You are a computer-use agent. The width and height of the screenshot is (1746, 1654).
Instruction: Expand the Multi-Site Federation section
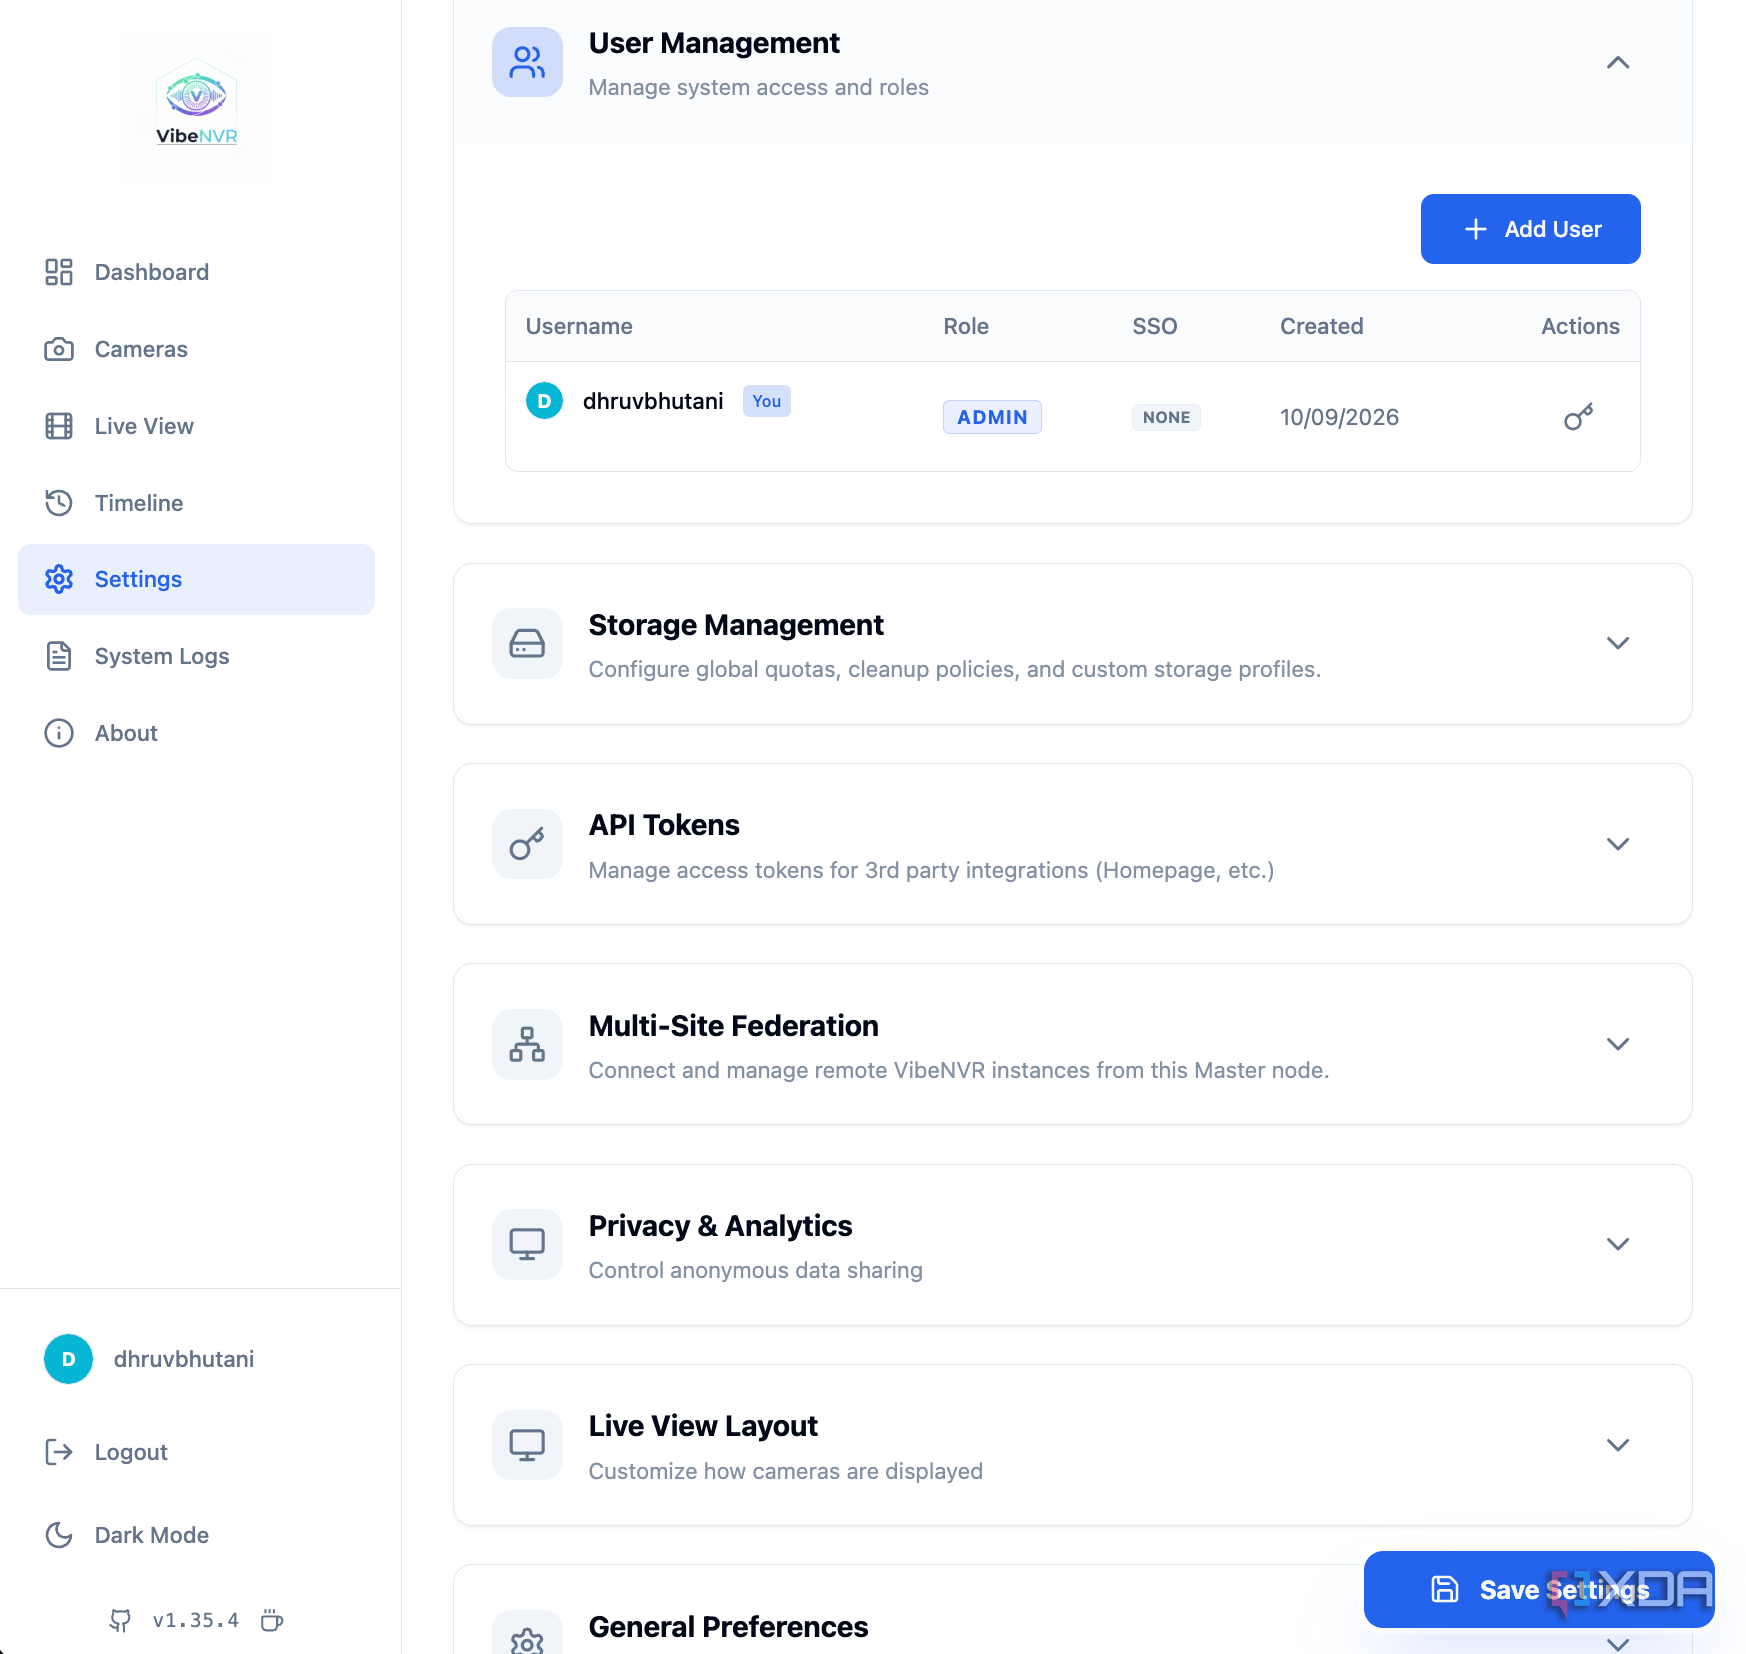1618,1044
